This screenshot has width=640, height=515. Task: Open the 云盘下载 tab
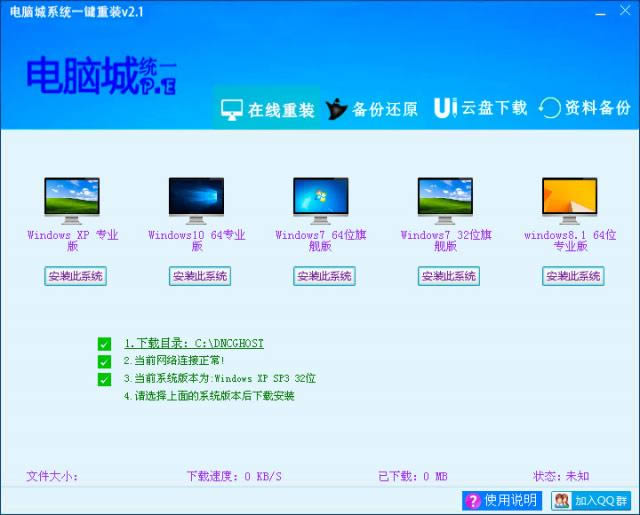click(480, 108)
